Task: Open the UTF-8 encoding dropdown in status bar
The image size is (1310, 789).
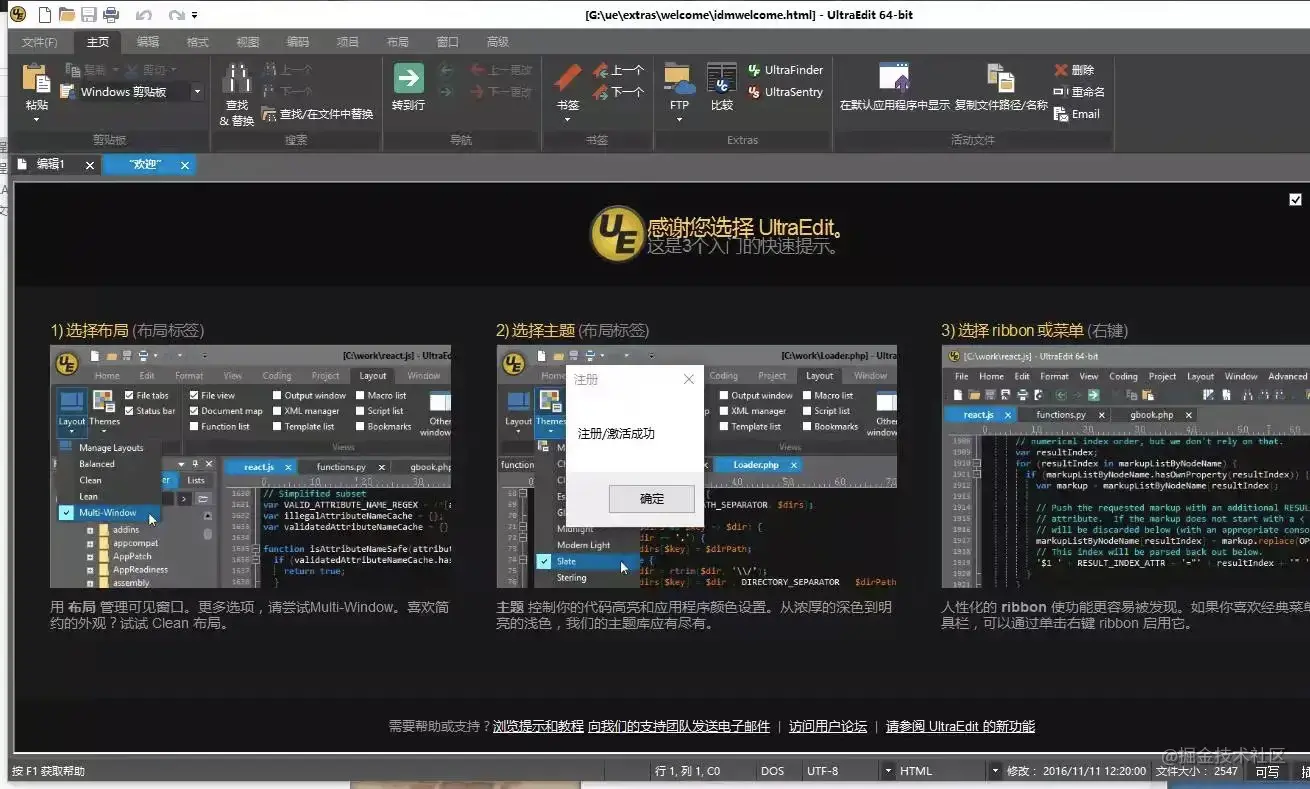Action: (888, 771)
